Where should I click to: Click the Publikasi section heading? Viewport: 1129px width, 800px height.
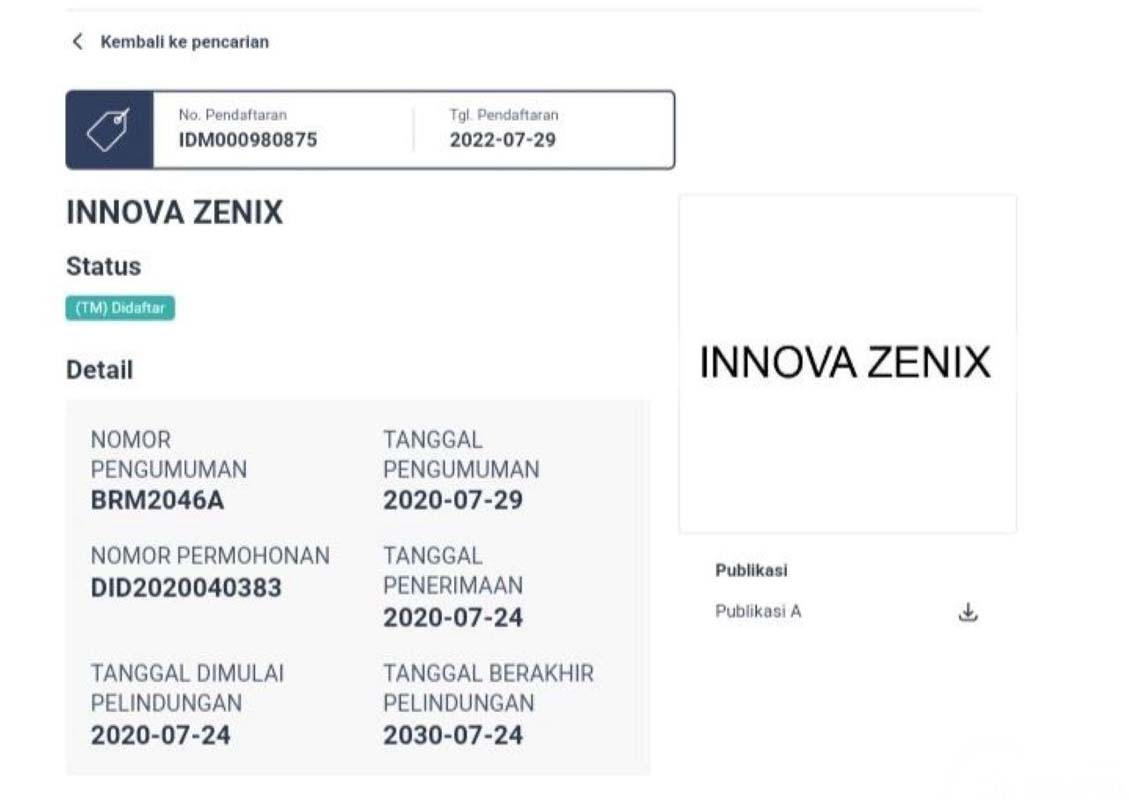[x=751, y=570]
